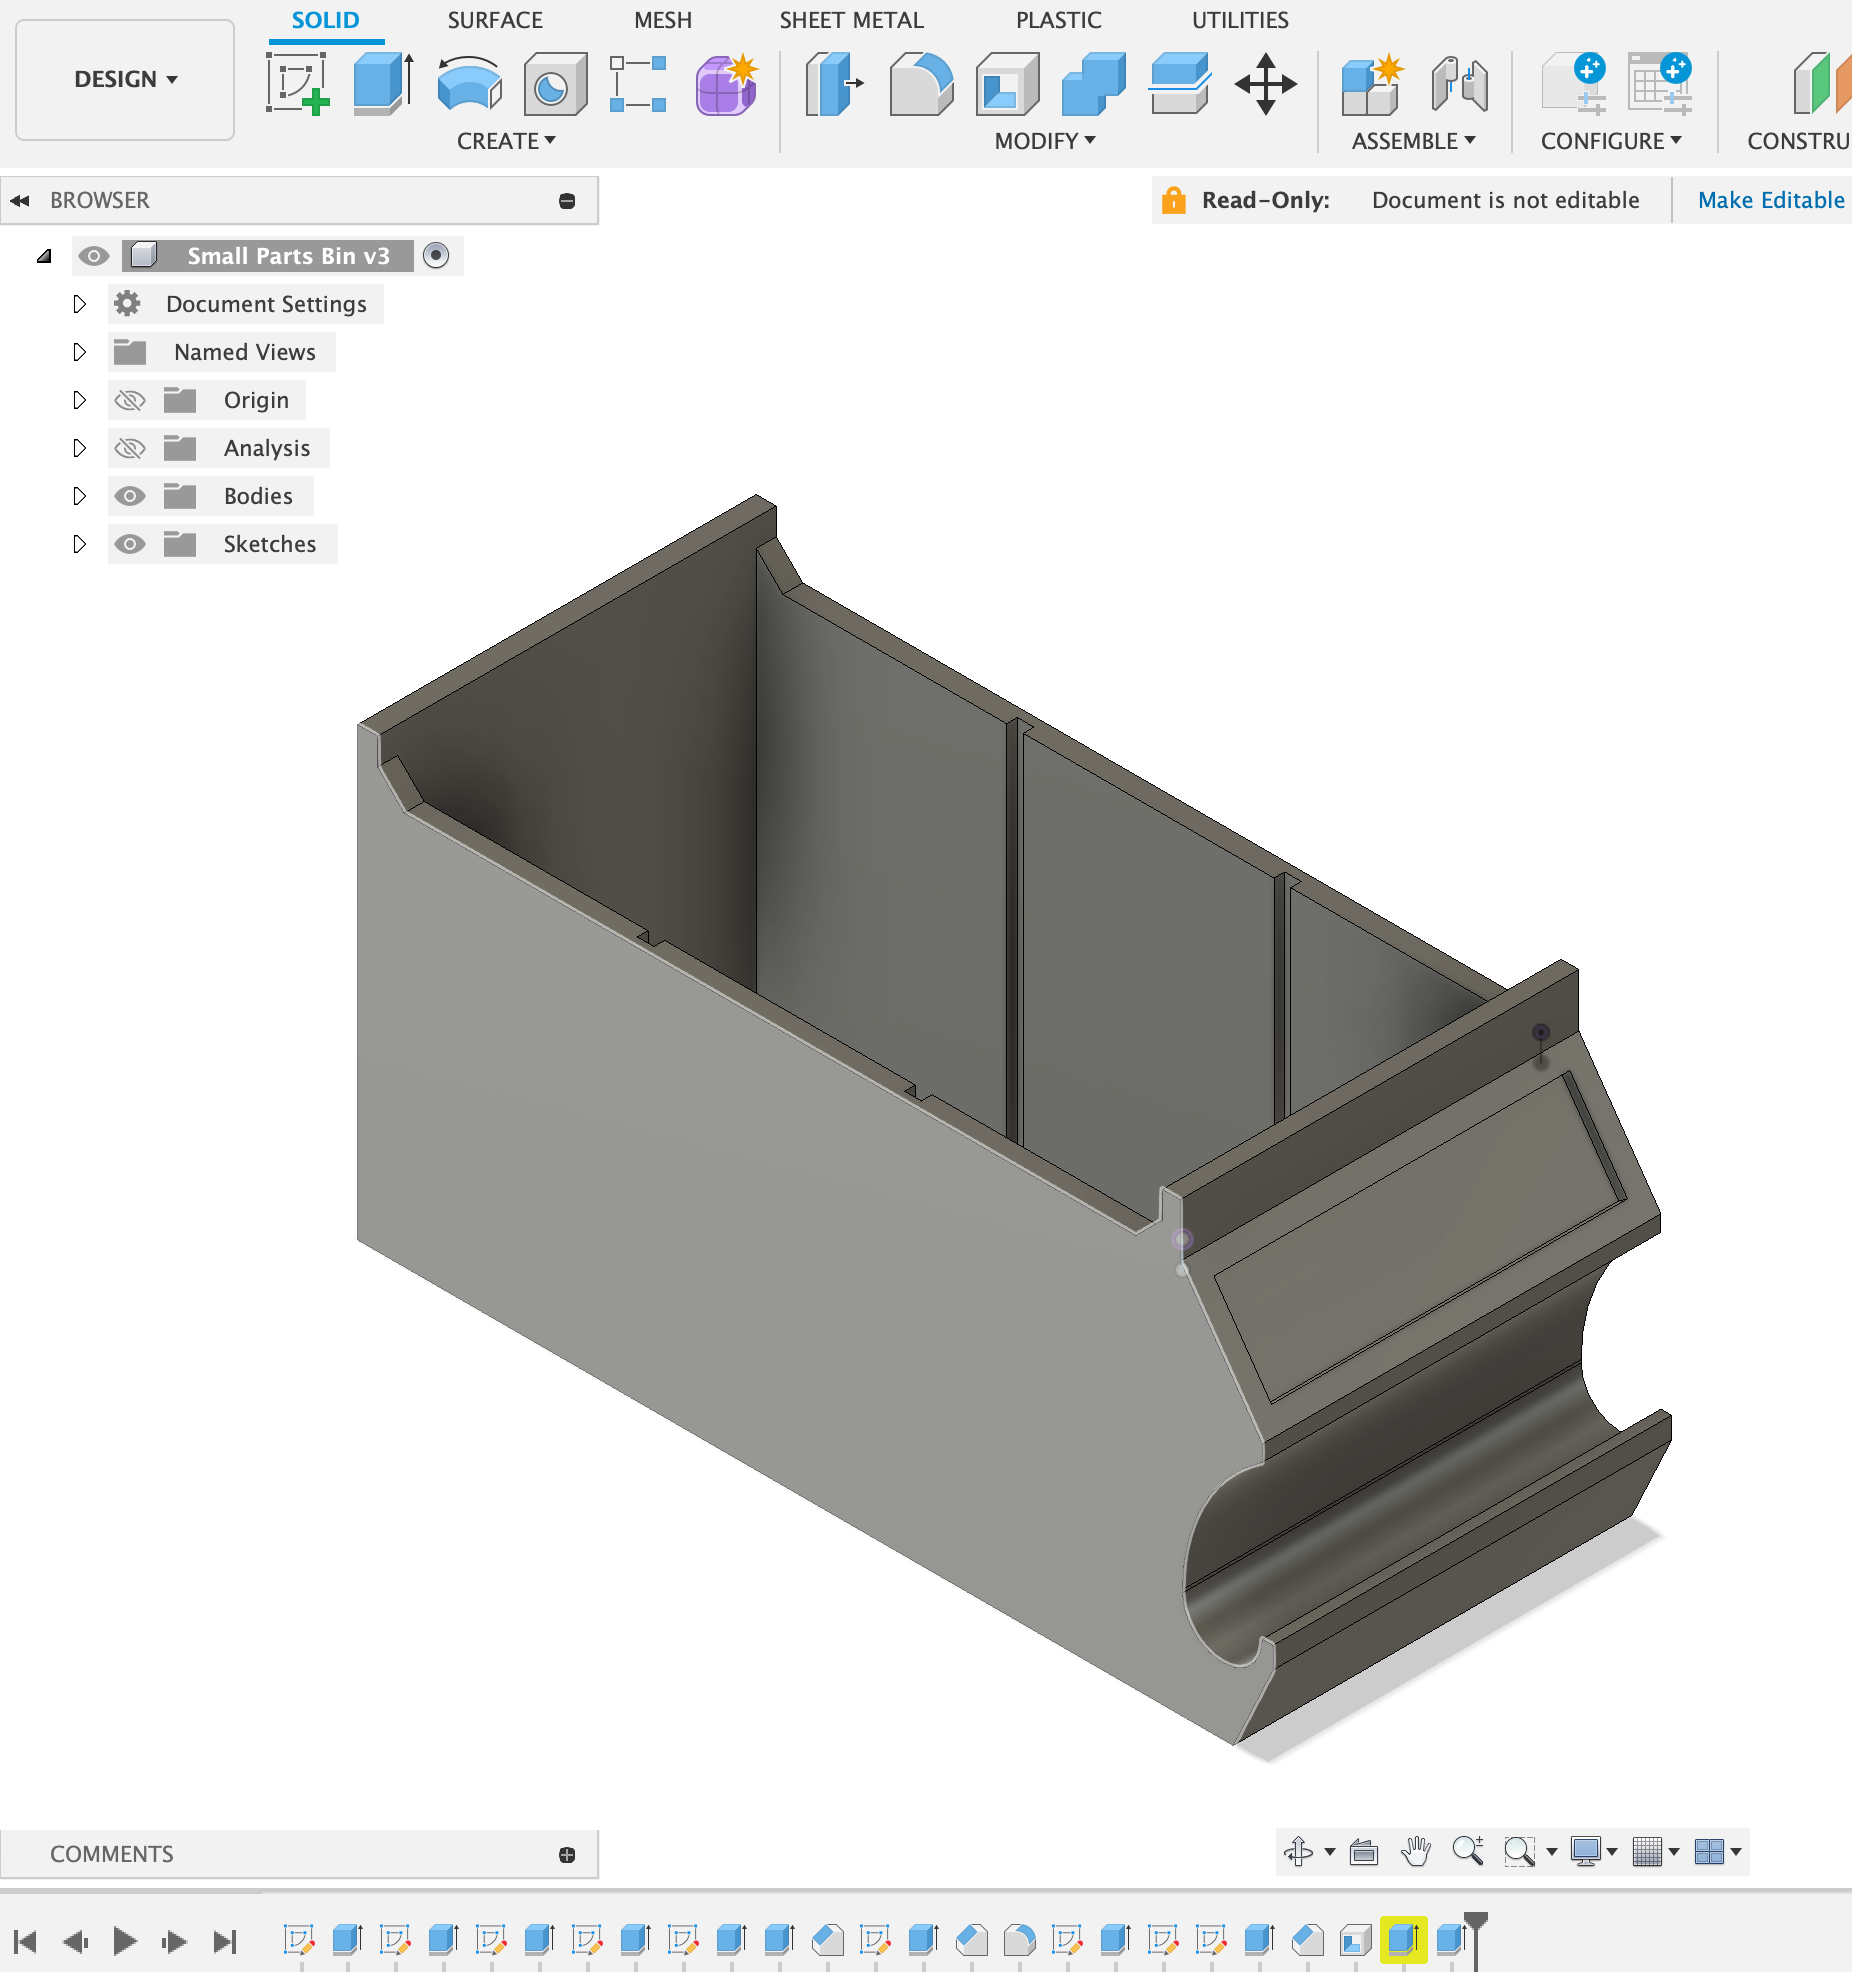This screenshot has height=1972, width=1852.
Task: Select the Press Pull tool
Action: click(x=834, y=84)
